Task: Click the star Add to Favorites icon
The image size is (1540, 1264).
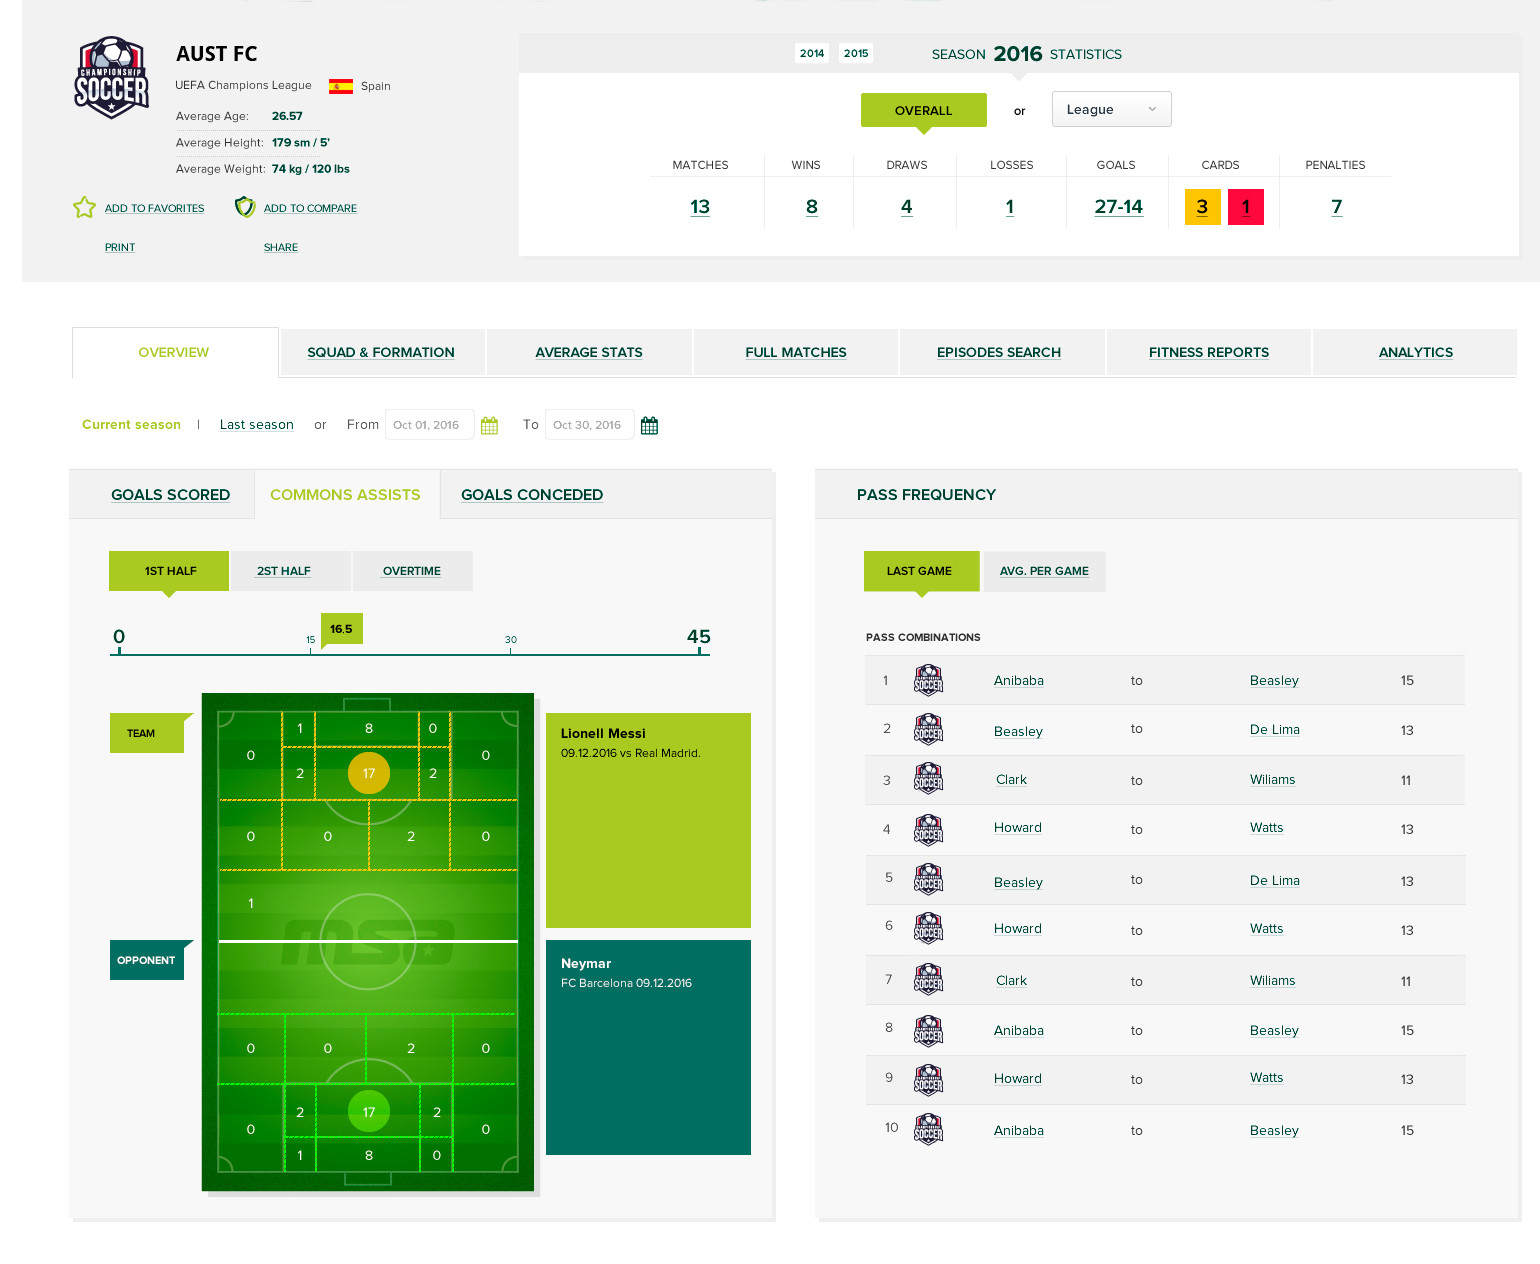Action: 84,207
